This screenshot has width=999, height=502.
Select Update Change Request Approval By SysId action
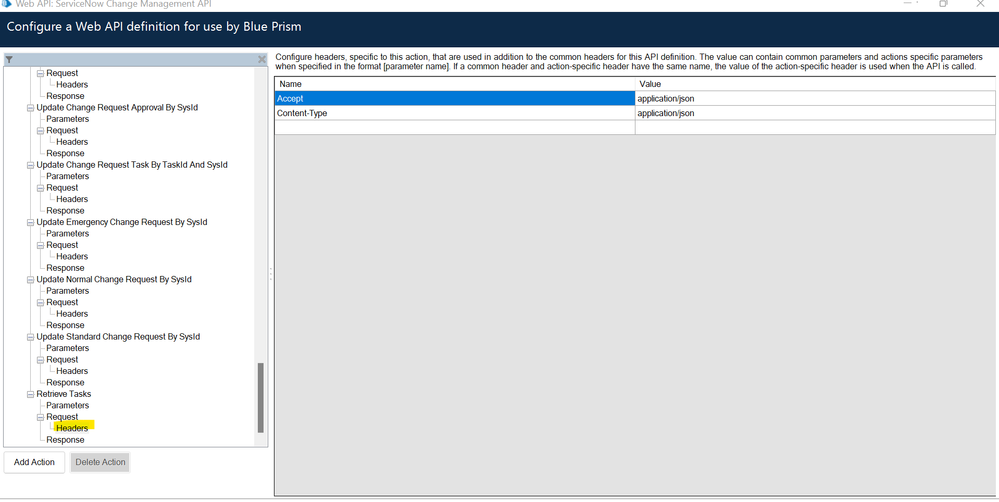117,108
